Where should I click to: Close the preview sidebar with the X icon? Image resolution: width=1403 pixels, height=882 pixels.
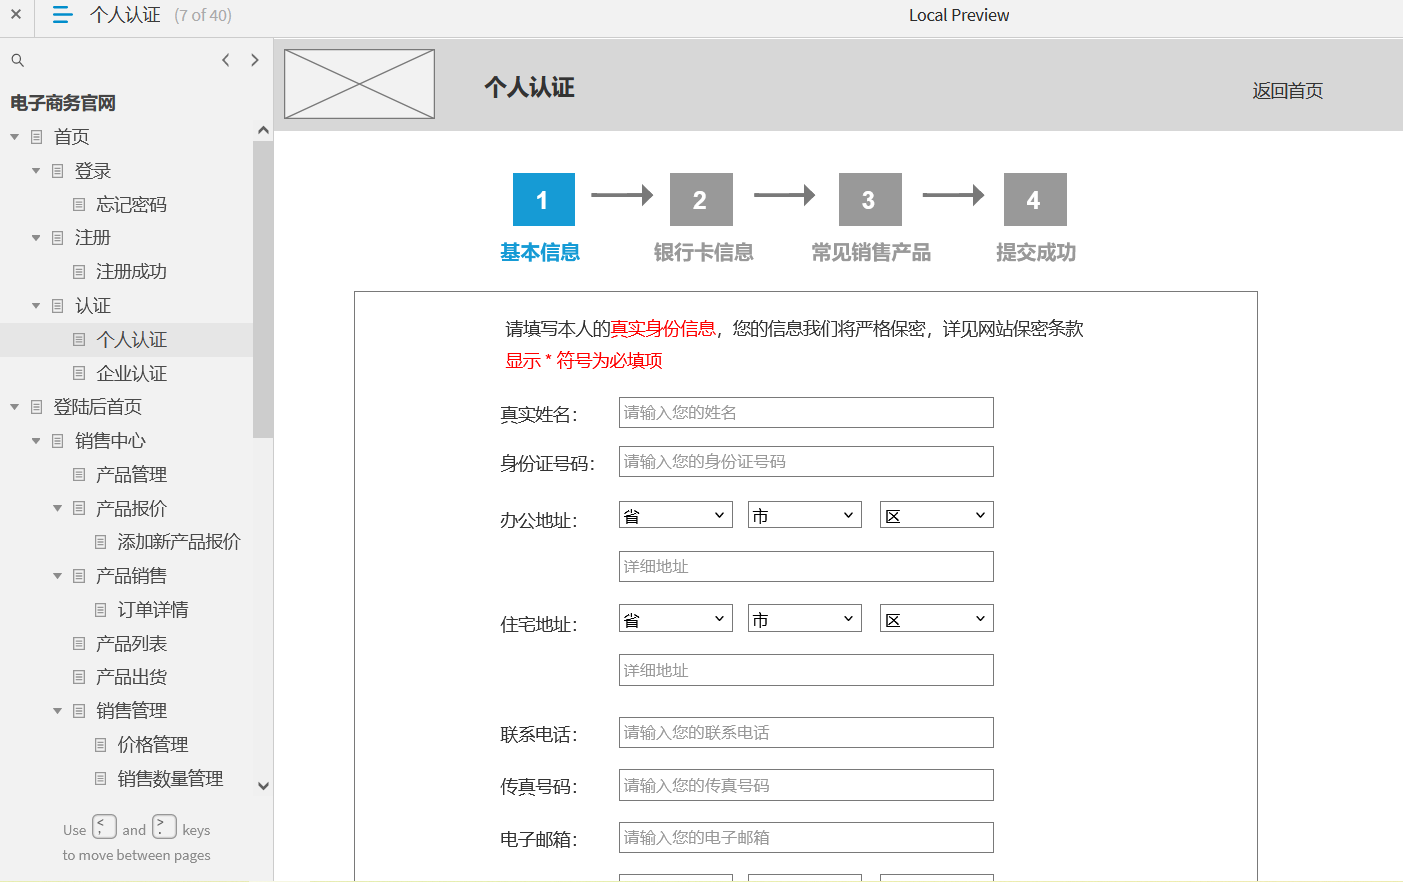[16, 15]
